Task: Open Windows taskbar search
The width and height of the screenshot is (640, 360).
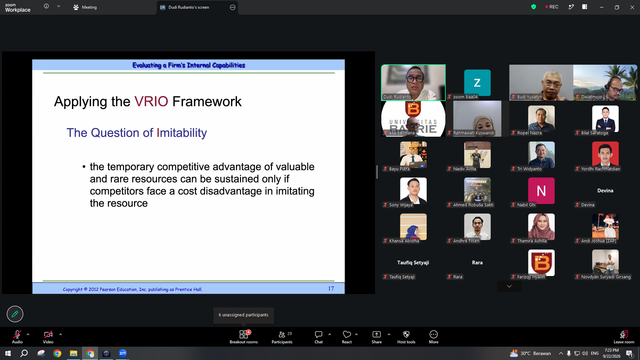Action: 24,353
